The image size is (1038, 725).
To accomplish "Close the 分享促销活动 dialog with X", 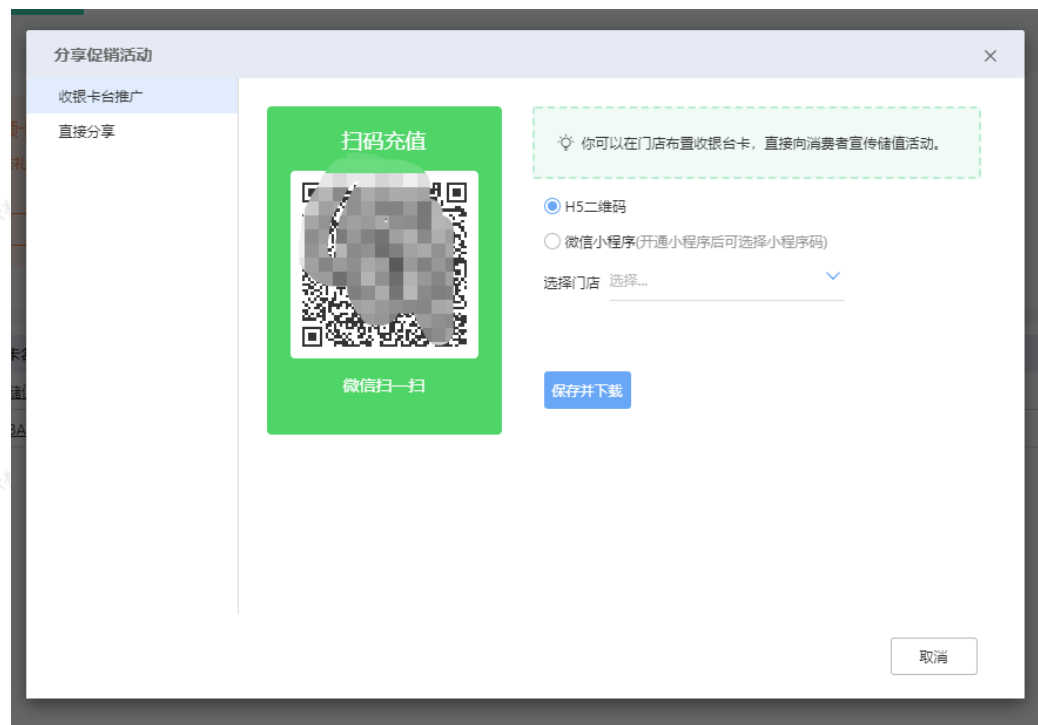I will (990, 56).
